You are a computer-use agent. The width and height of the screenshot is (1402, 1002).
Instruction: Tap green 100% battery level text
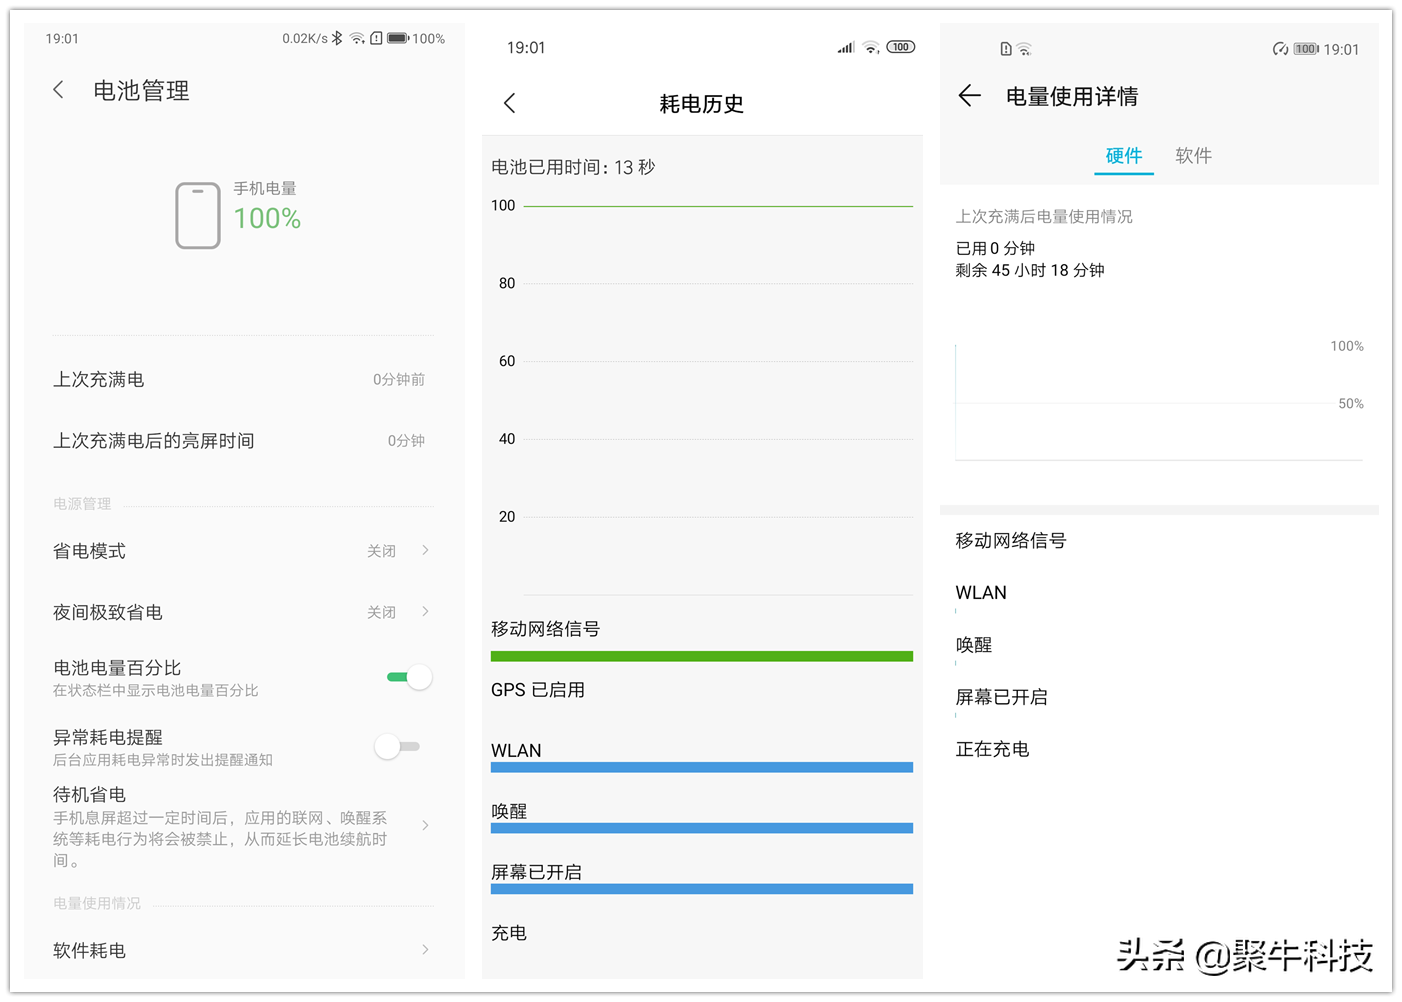coord(267,218)
